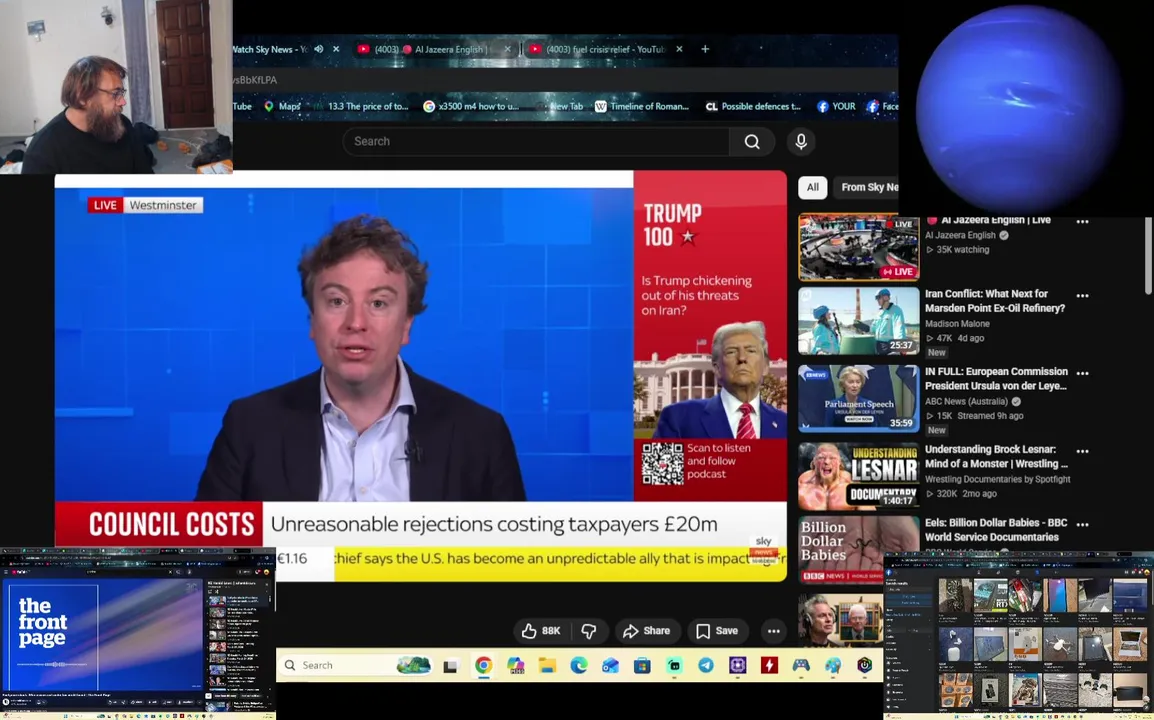Screen dimensions: 1154x720
Task: Open options menu for Marsden Point video
Action: 1082,295
